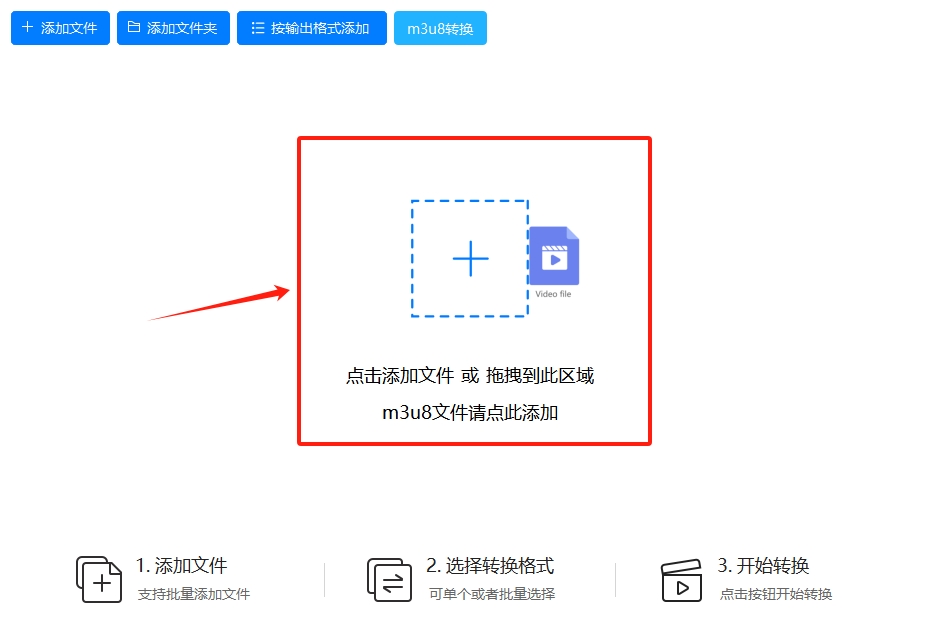This screenshot has height=639, width=940.
Task: Click the add-file icon beside 1. 添加文件
Action: (x=99, y=579)
